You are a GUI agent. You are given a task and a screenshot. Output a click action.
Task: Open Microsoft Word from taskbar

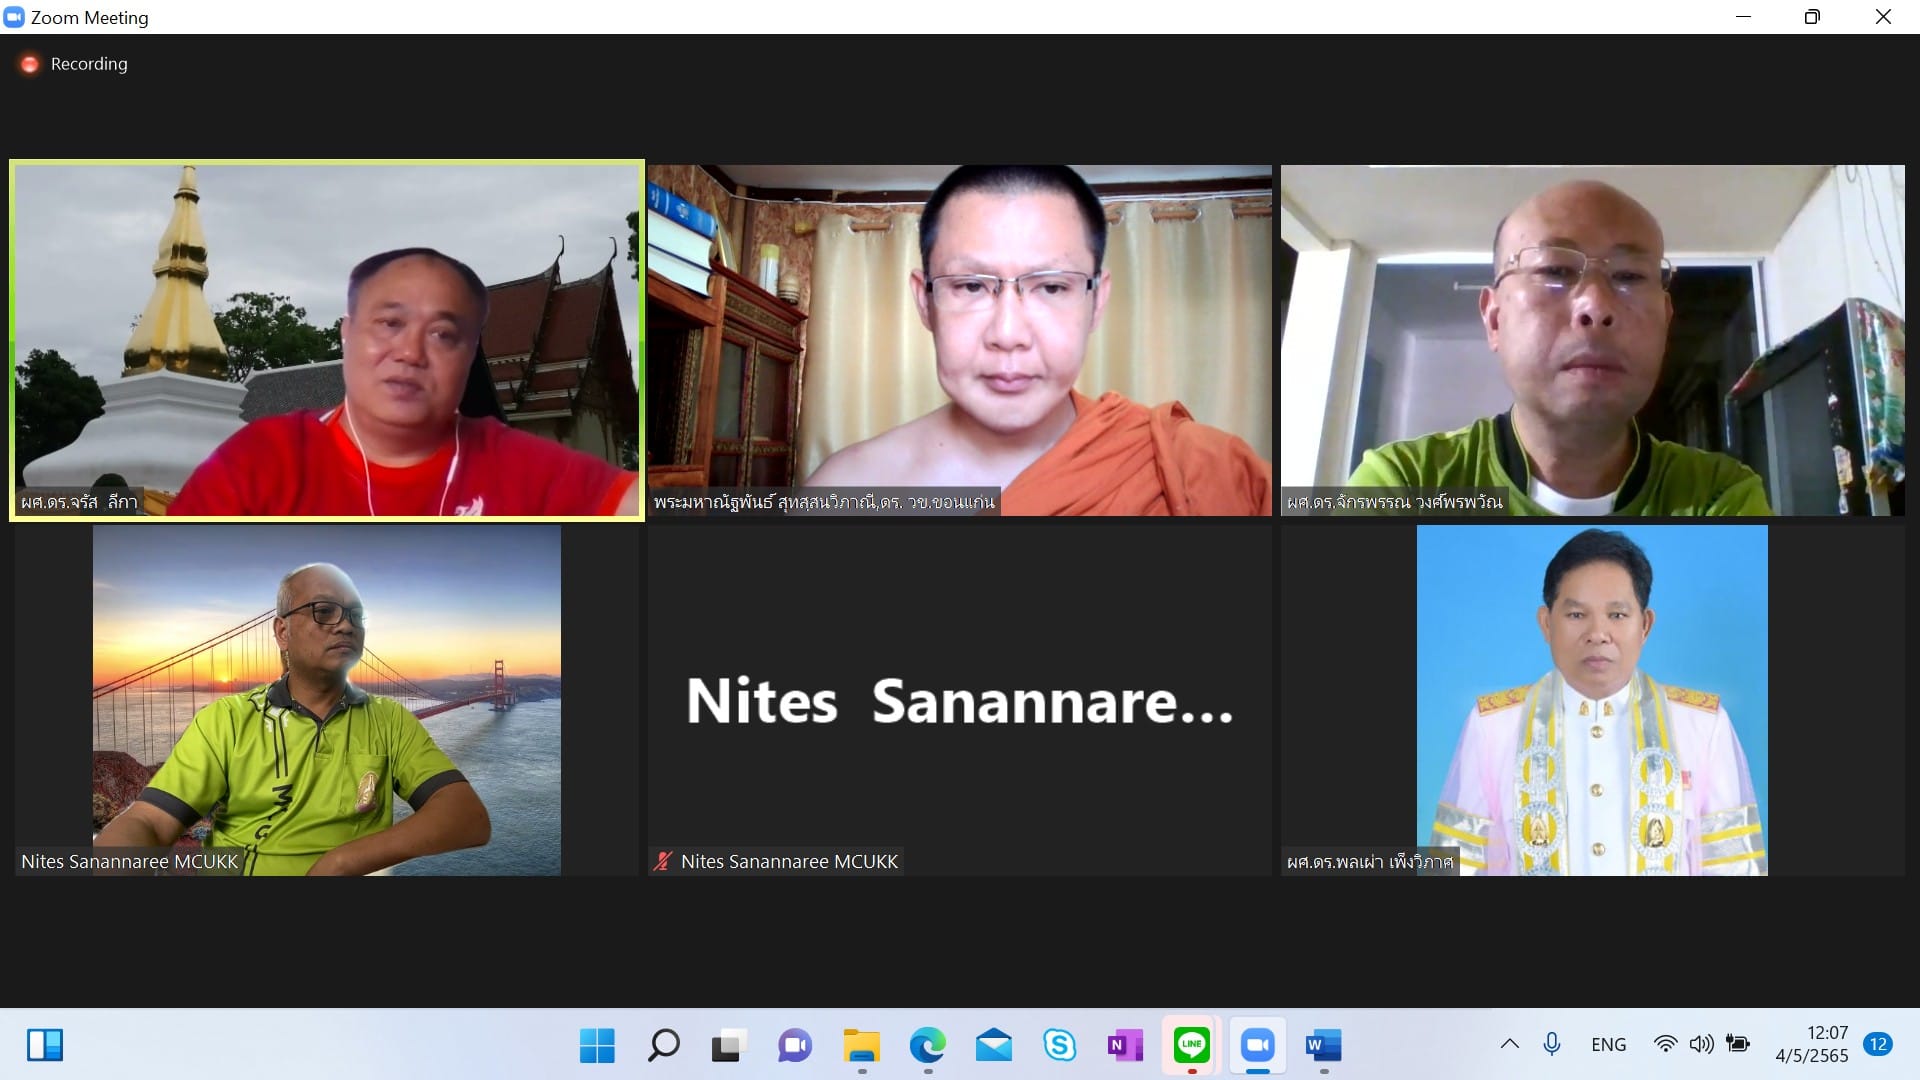tap(1323, 1045)
